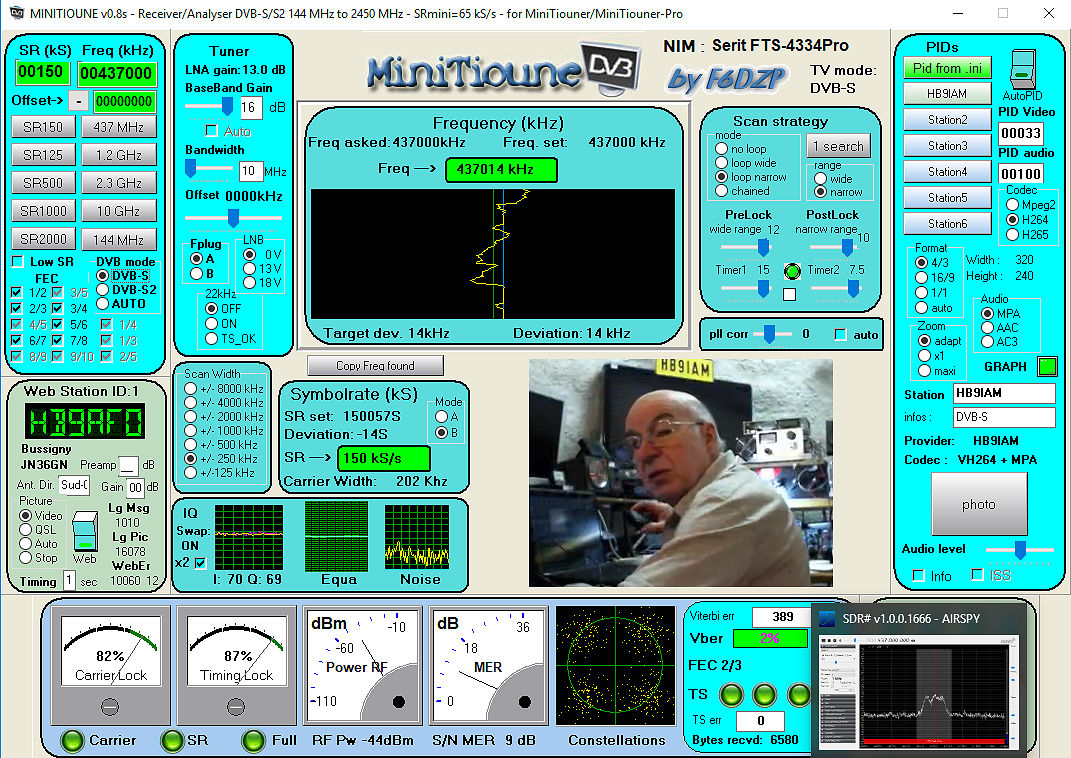
Task: Select the H265 codec option
Action: coord(1013,234)
